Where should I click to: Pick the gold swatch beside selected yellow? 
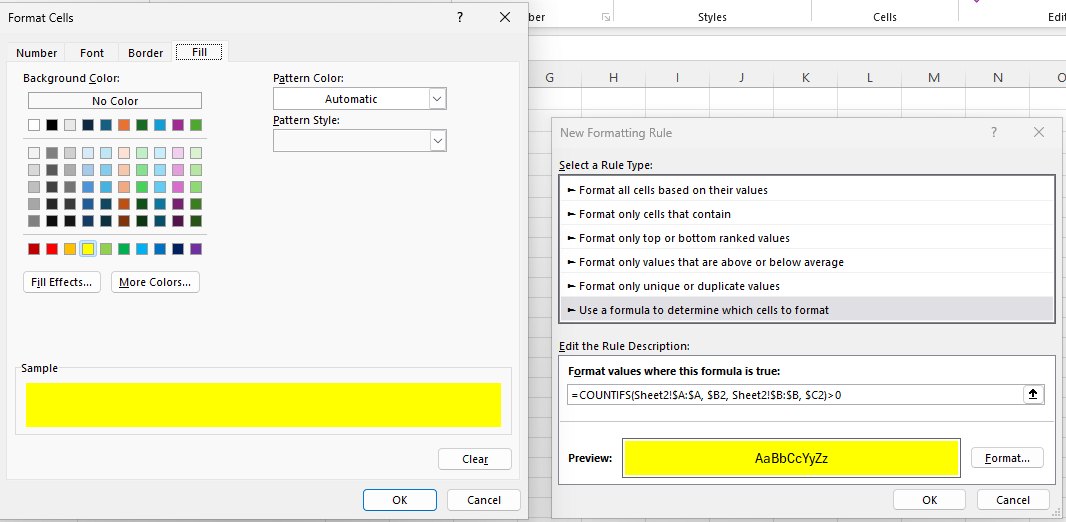(70, 249)
